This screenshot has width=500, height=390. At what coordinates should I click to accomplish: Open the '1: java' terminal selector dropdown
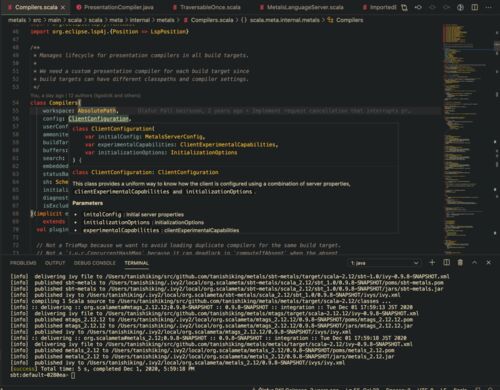coord(384,263)
